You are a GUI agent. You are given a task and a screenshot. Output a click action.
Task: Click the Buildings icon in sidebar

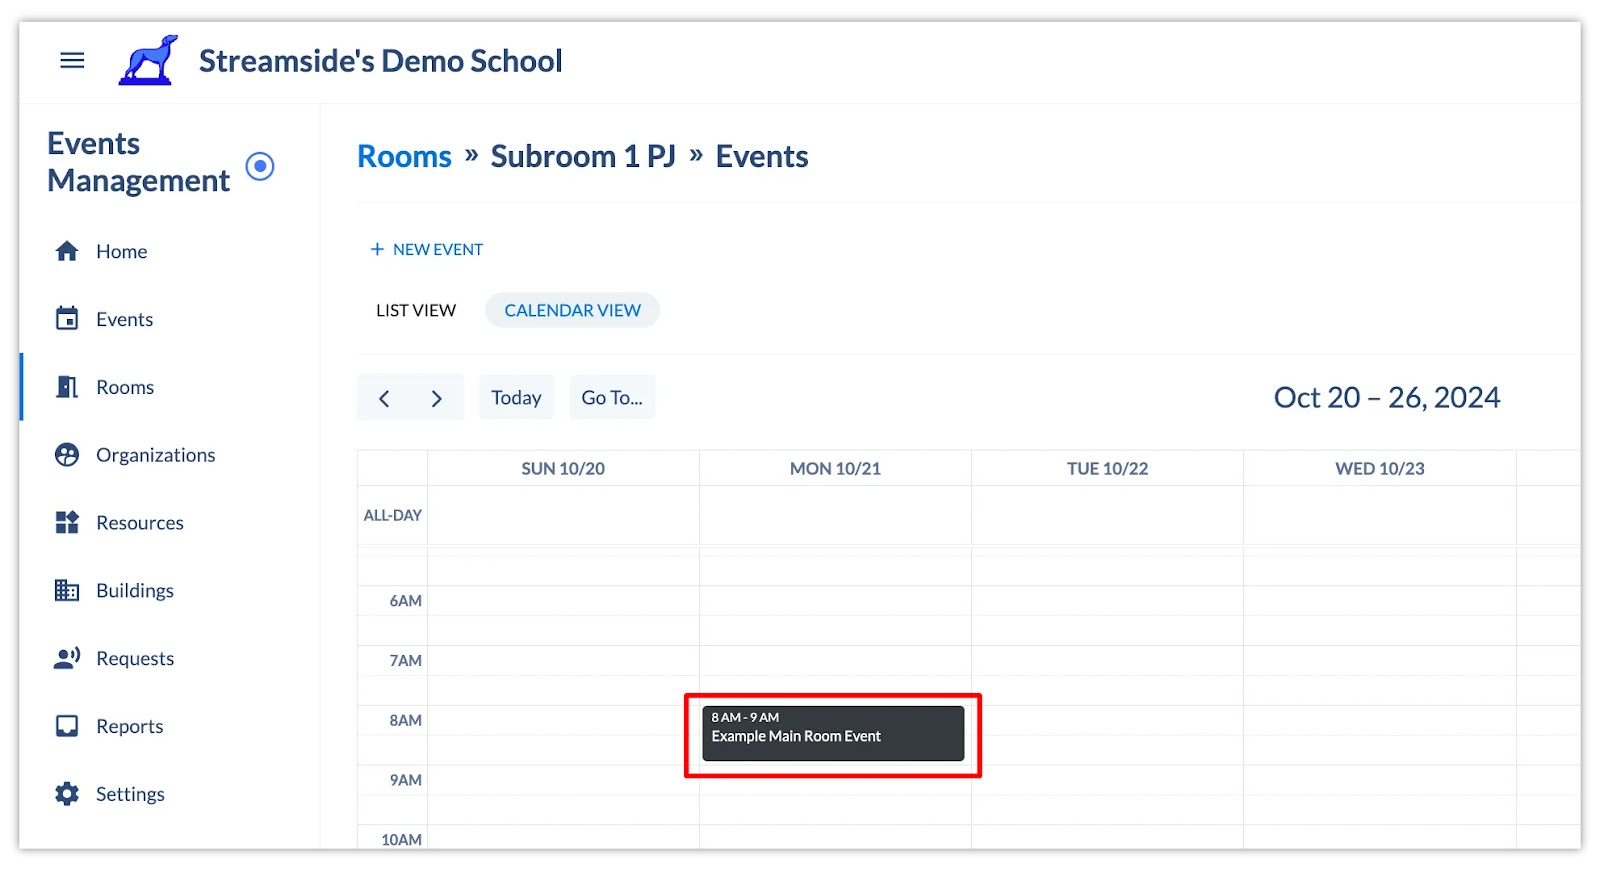67,591
